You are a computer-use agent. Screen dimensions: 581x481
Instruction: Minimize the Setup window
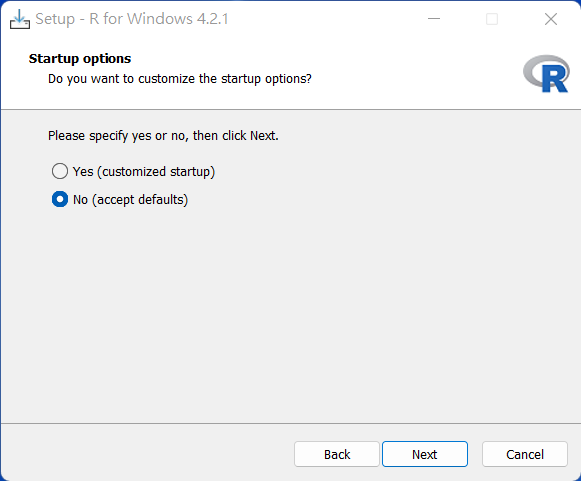click(434, 19)
